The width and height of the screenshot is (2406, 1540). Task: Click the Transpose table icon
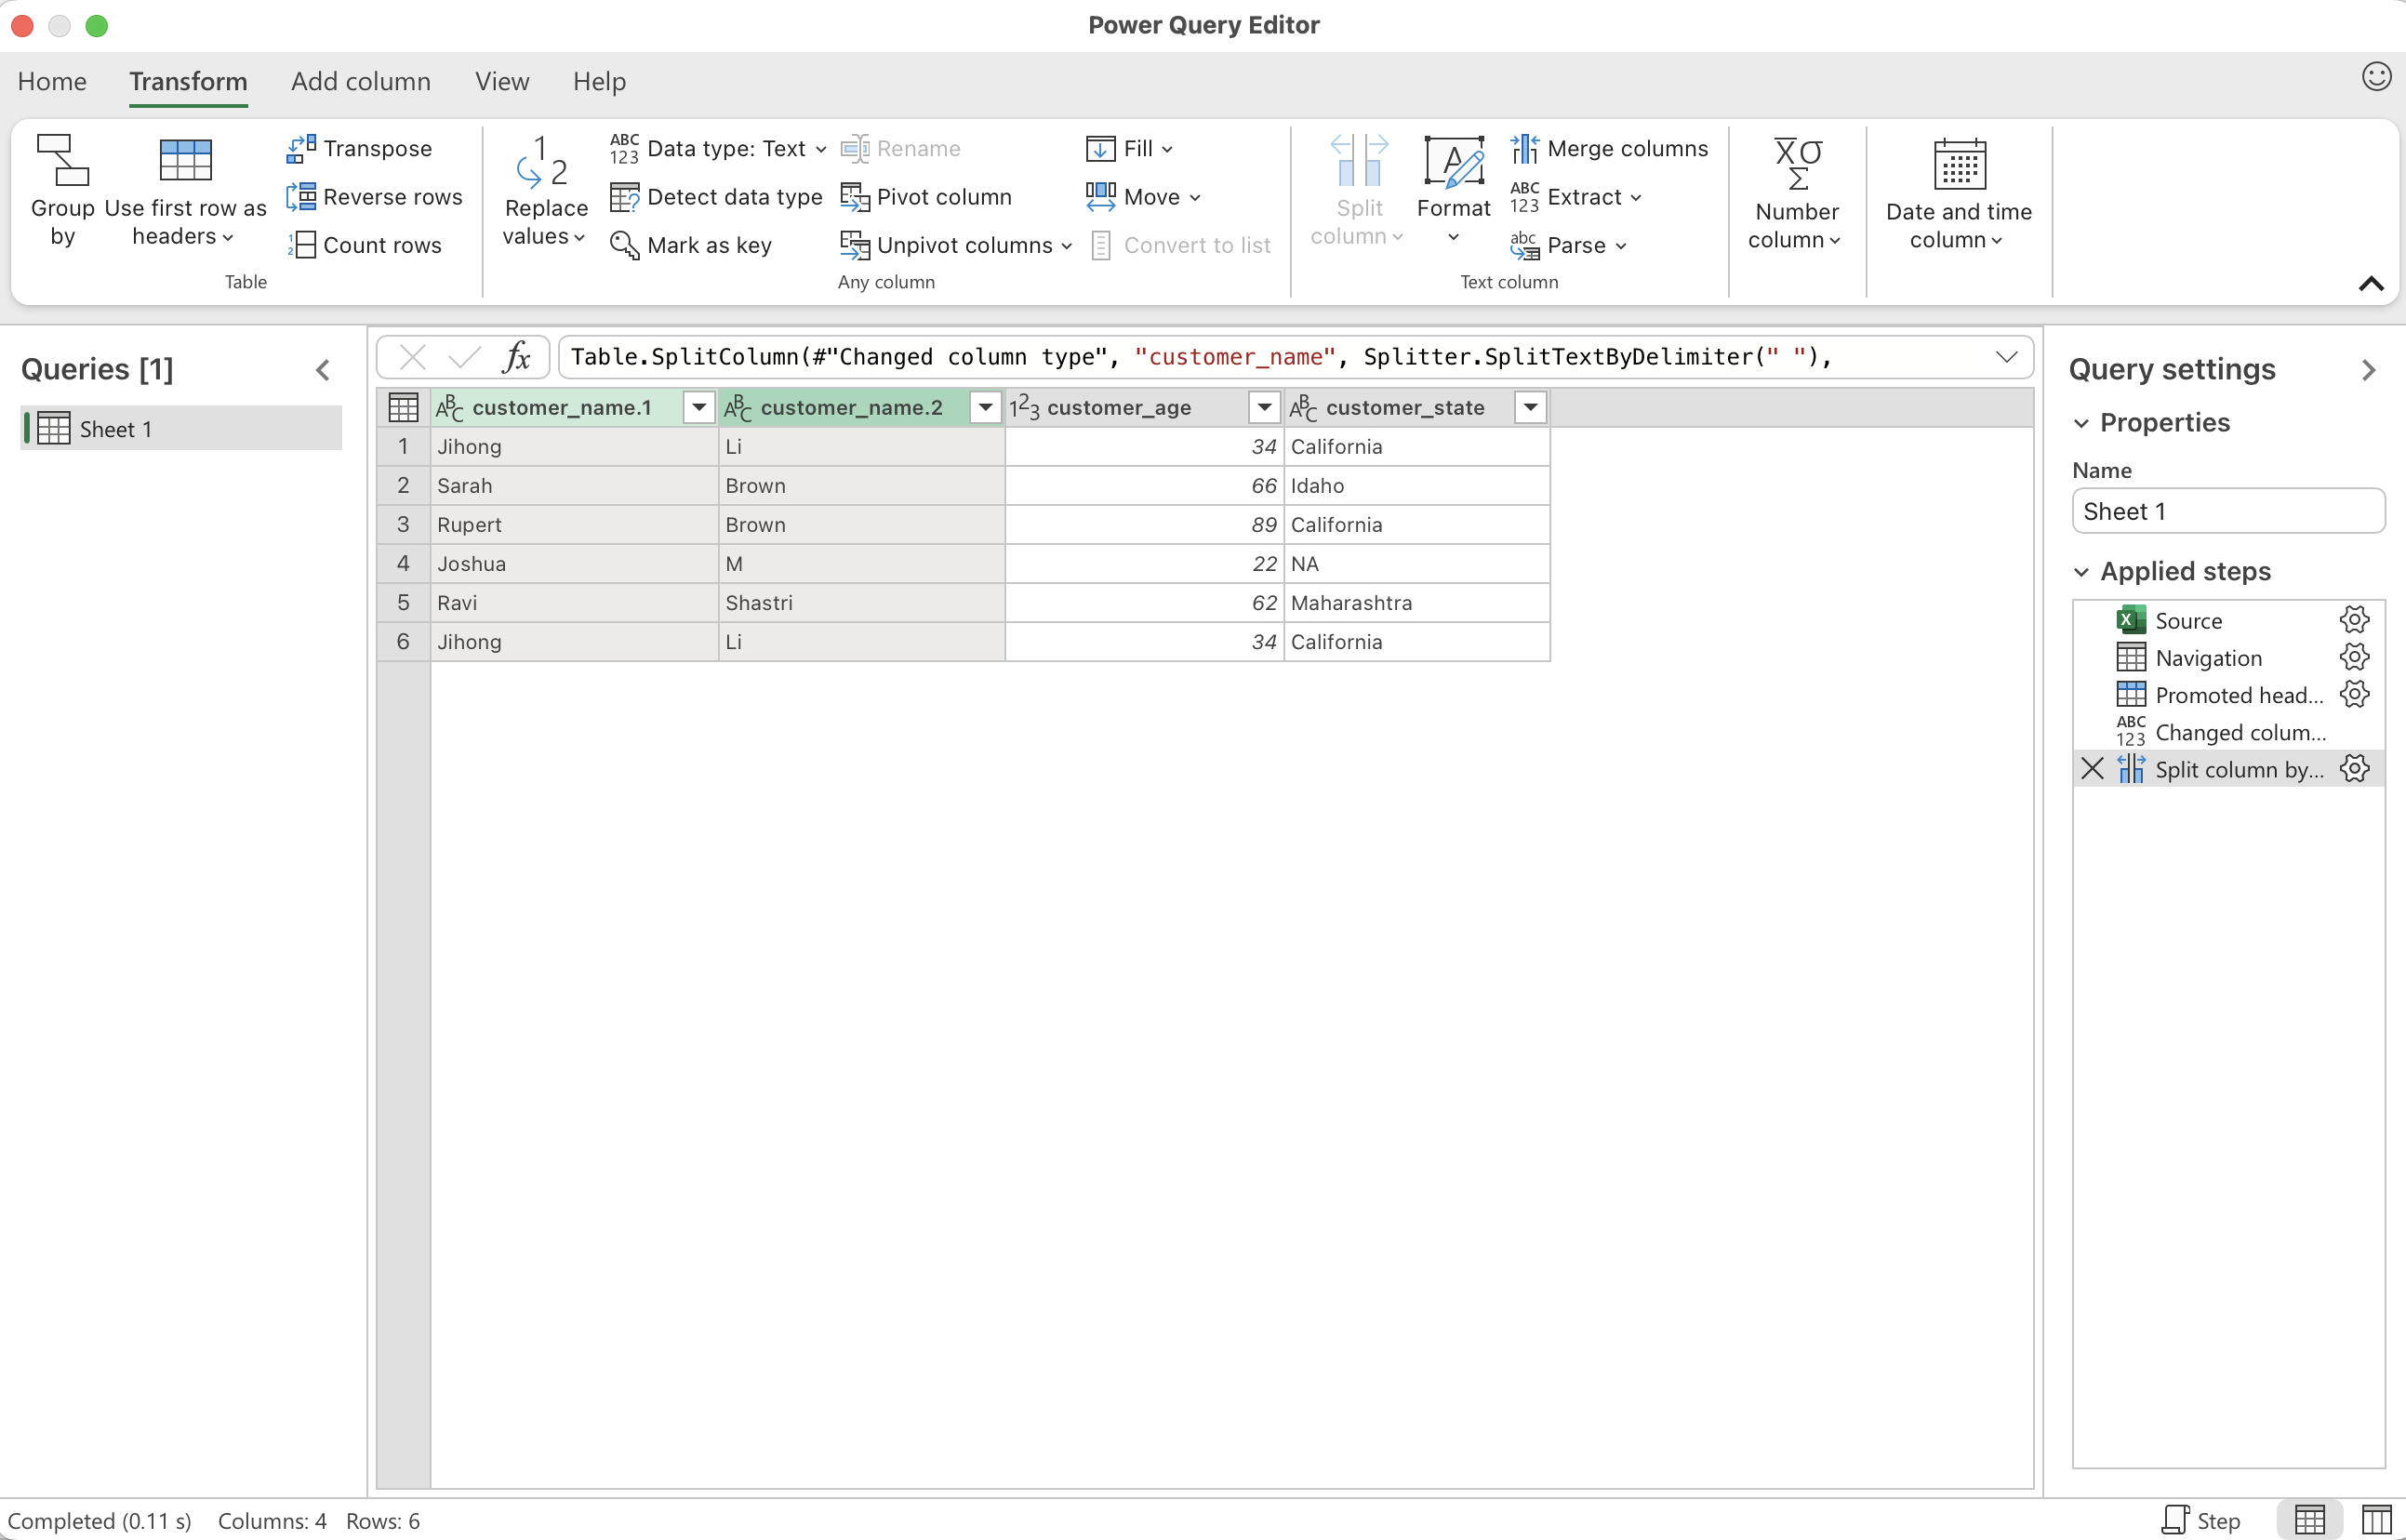pyautogui.click(x=301, y=148)
